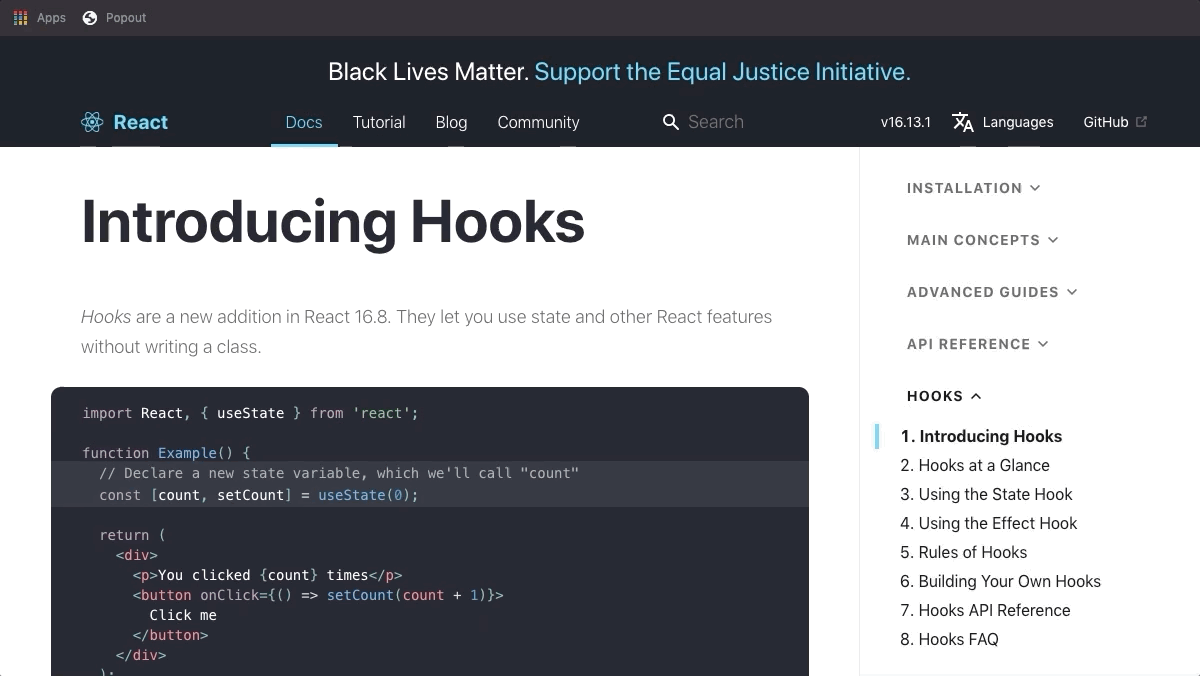Click the Black Lives Matter text

click(428, 72)
